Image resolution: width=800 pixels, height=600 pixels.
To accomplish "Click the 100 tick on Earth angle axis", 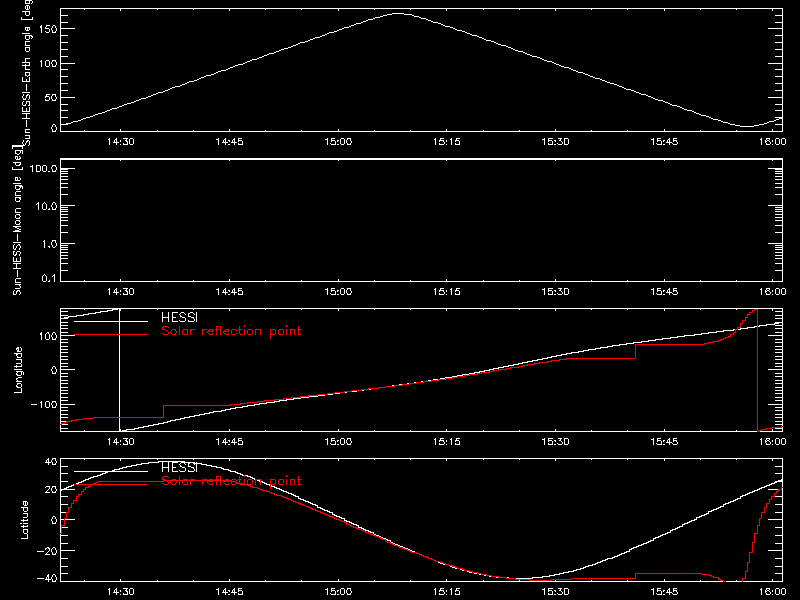I will (48, 63).
